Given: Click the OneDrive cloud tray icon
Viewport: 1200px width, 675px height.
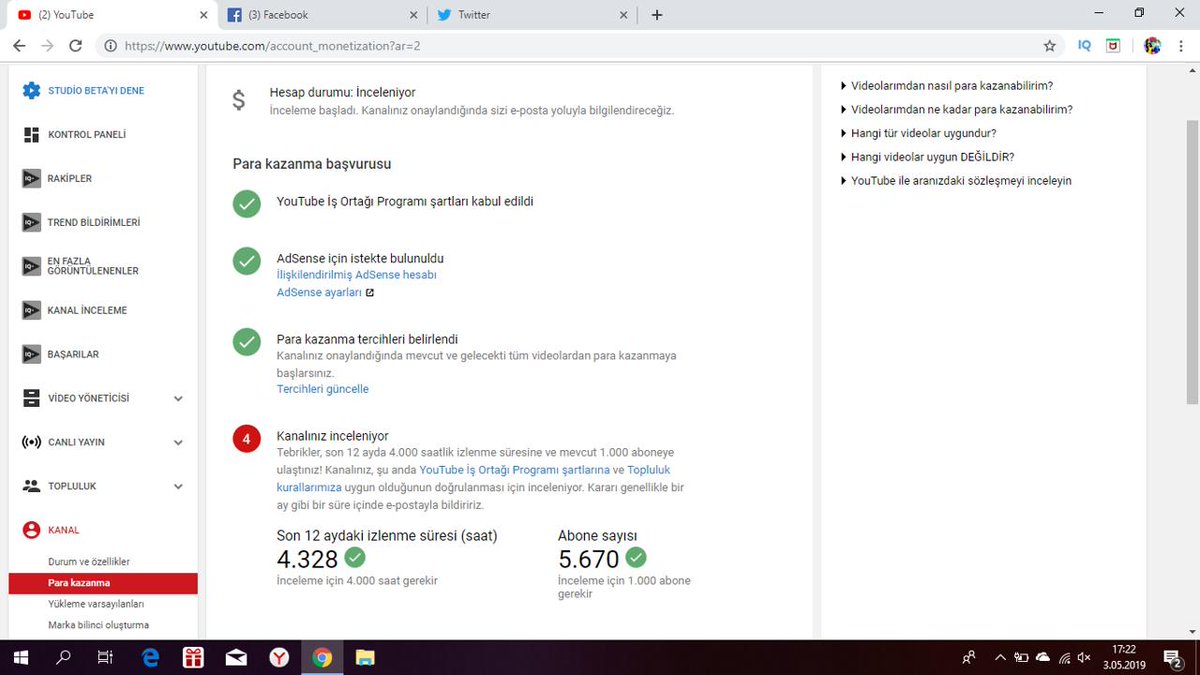Looking at the screenshot, I should [1043, 657].
